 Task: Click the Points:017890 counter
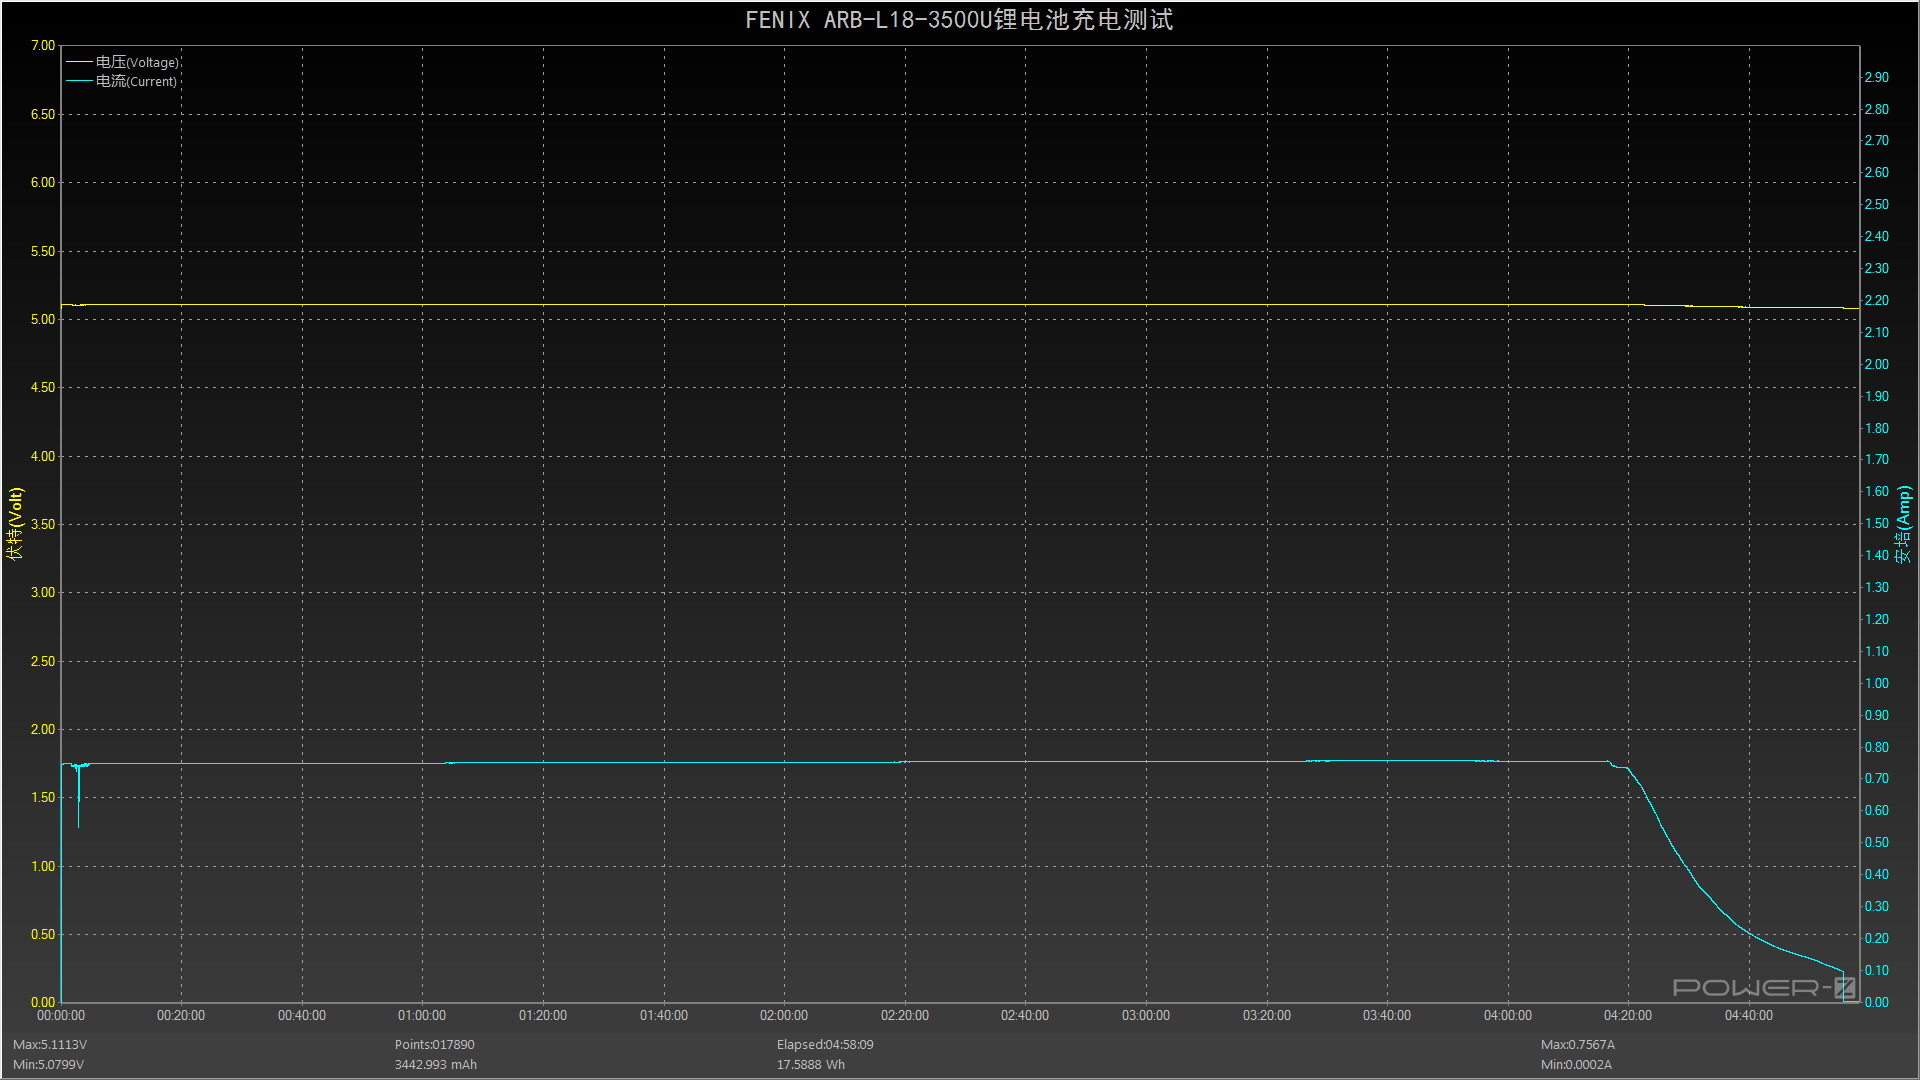click(x=434, y=1044)
